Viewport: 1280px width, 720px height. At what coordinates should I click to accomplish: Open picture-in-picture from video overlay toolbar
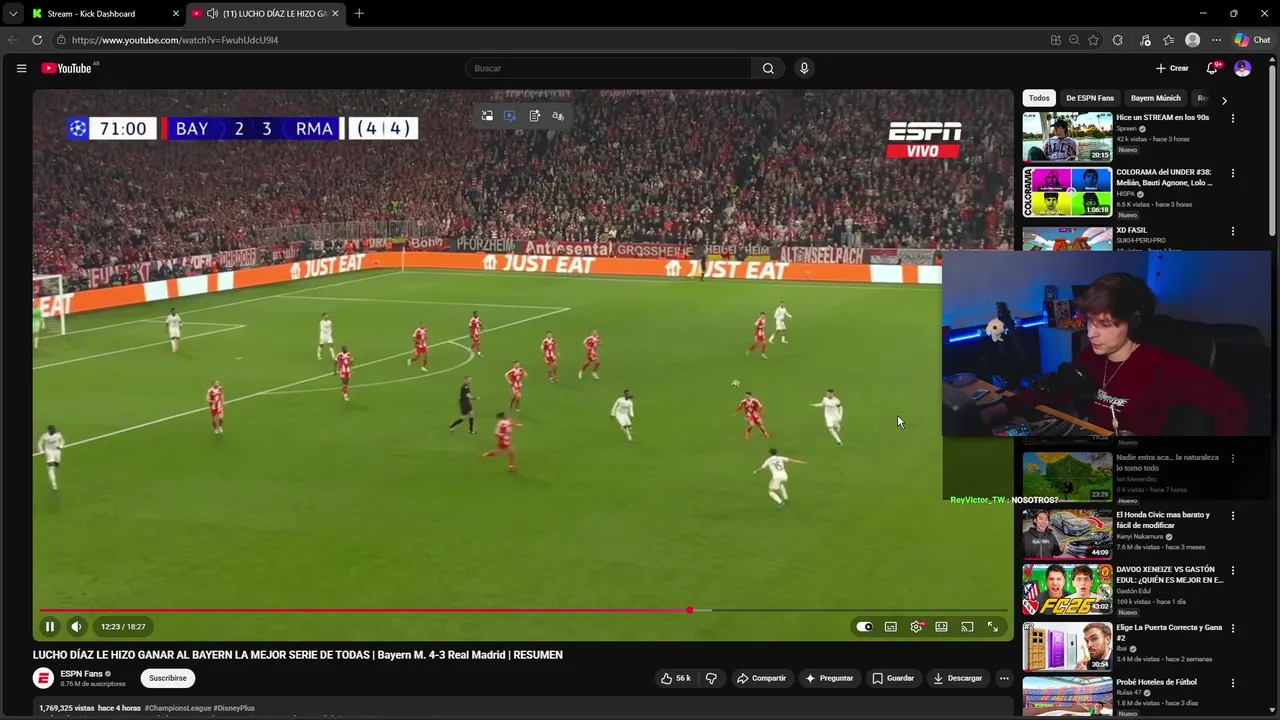[x=487, y=116]
